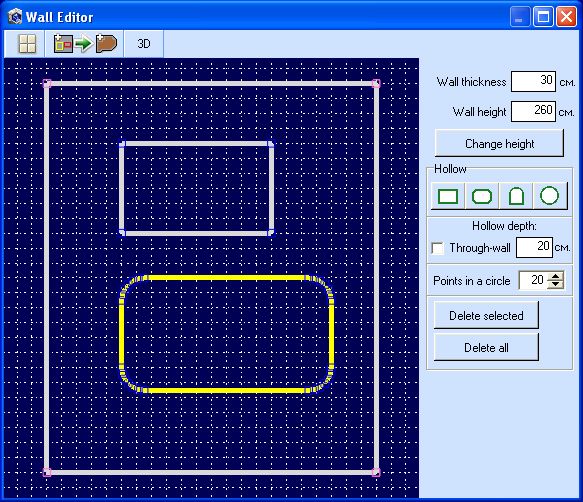Click the Delete selected button
The image size is (583, 502).
(x=486, y=316)
